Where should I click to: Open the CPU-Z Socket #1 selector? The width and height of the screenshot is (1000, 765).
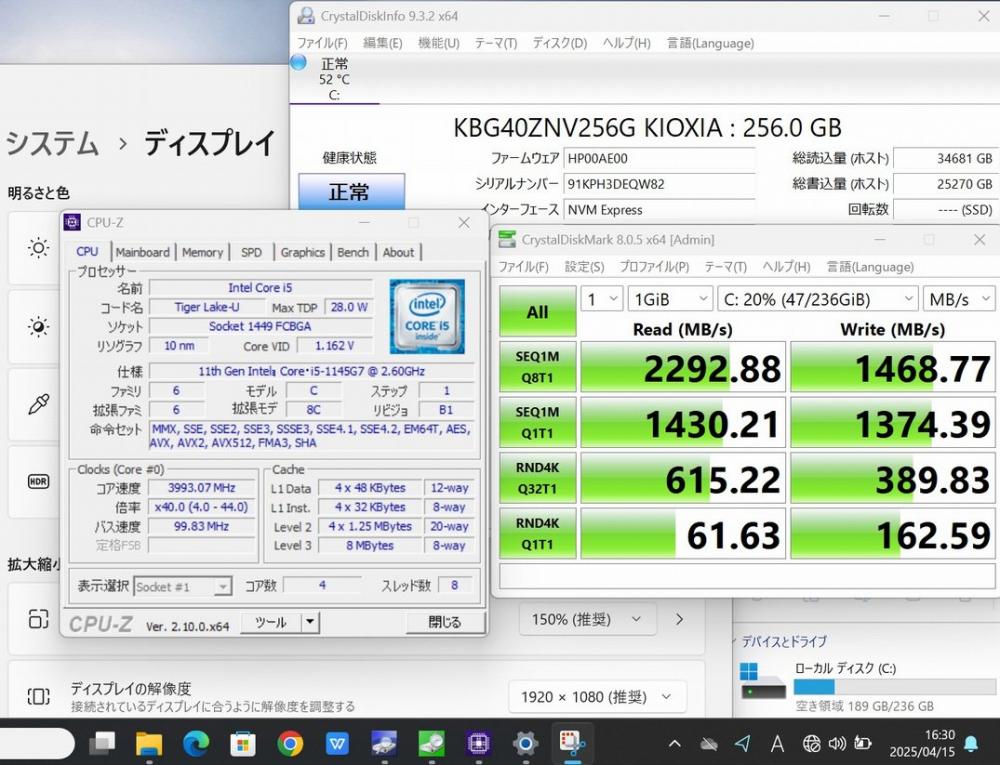182,586
